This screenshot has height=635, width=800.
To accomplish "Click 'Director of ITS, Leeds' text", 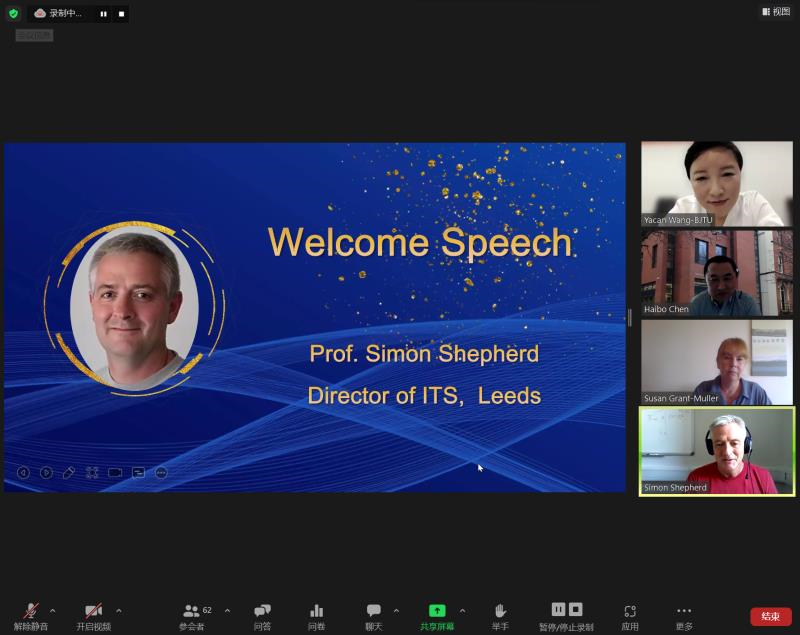I will point(424,396).
